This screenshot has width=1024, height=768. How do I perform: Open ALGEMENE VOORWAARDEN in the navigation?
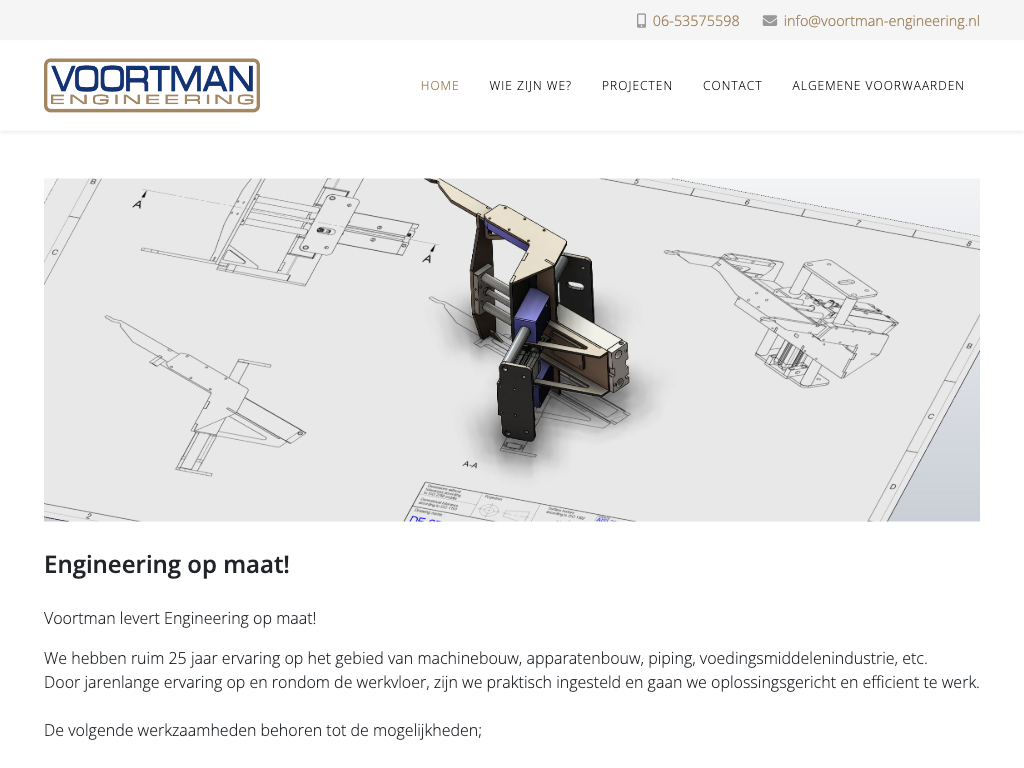pos(878,86)
